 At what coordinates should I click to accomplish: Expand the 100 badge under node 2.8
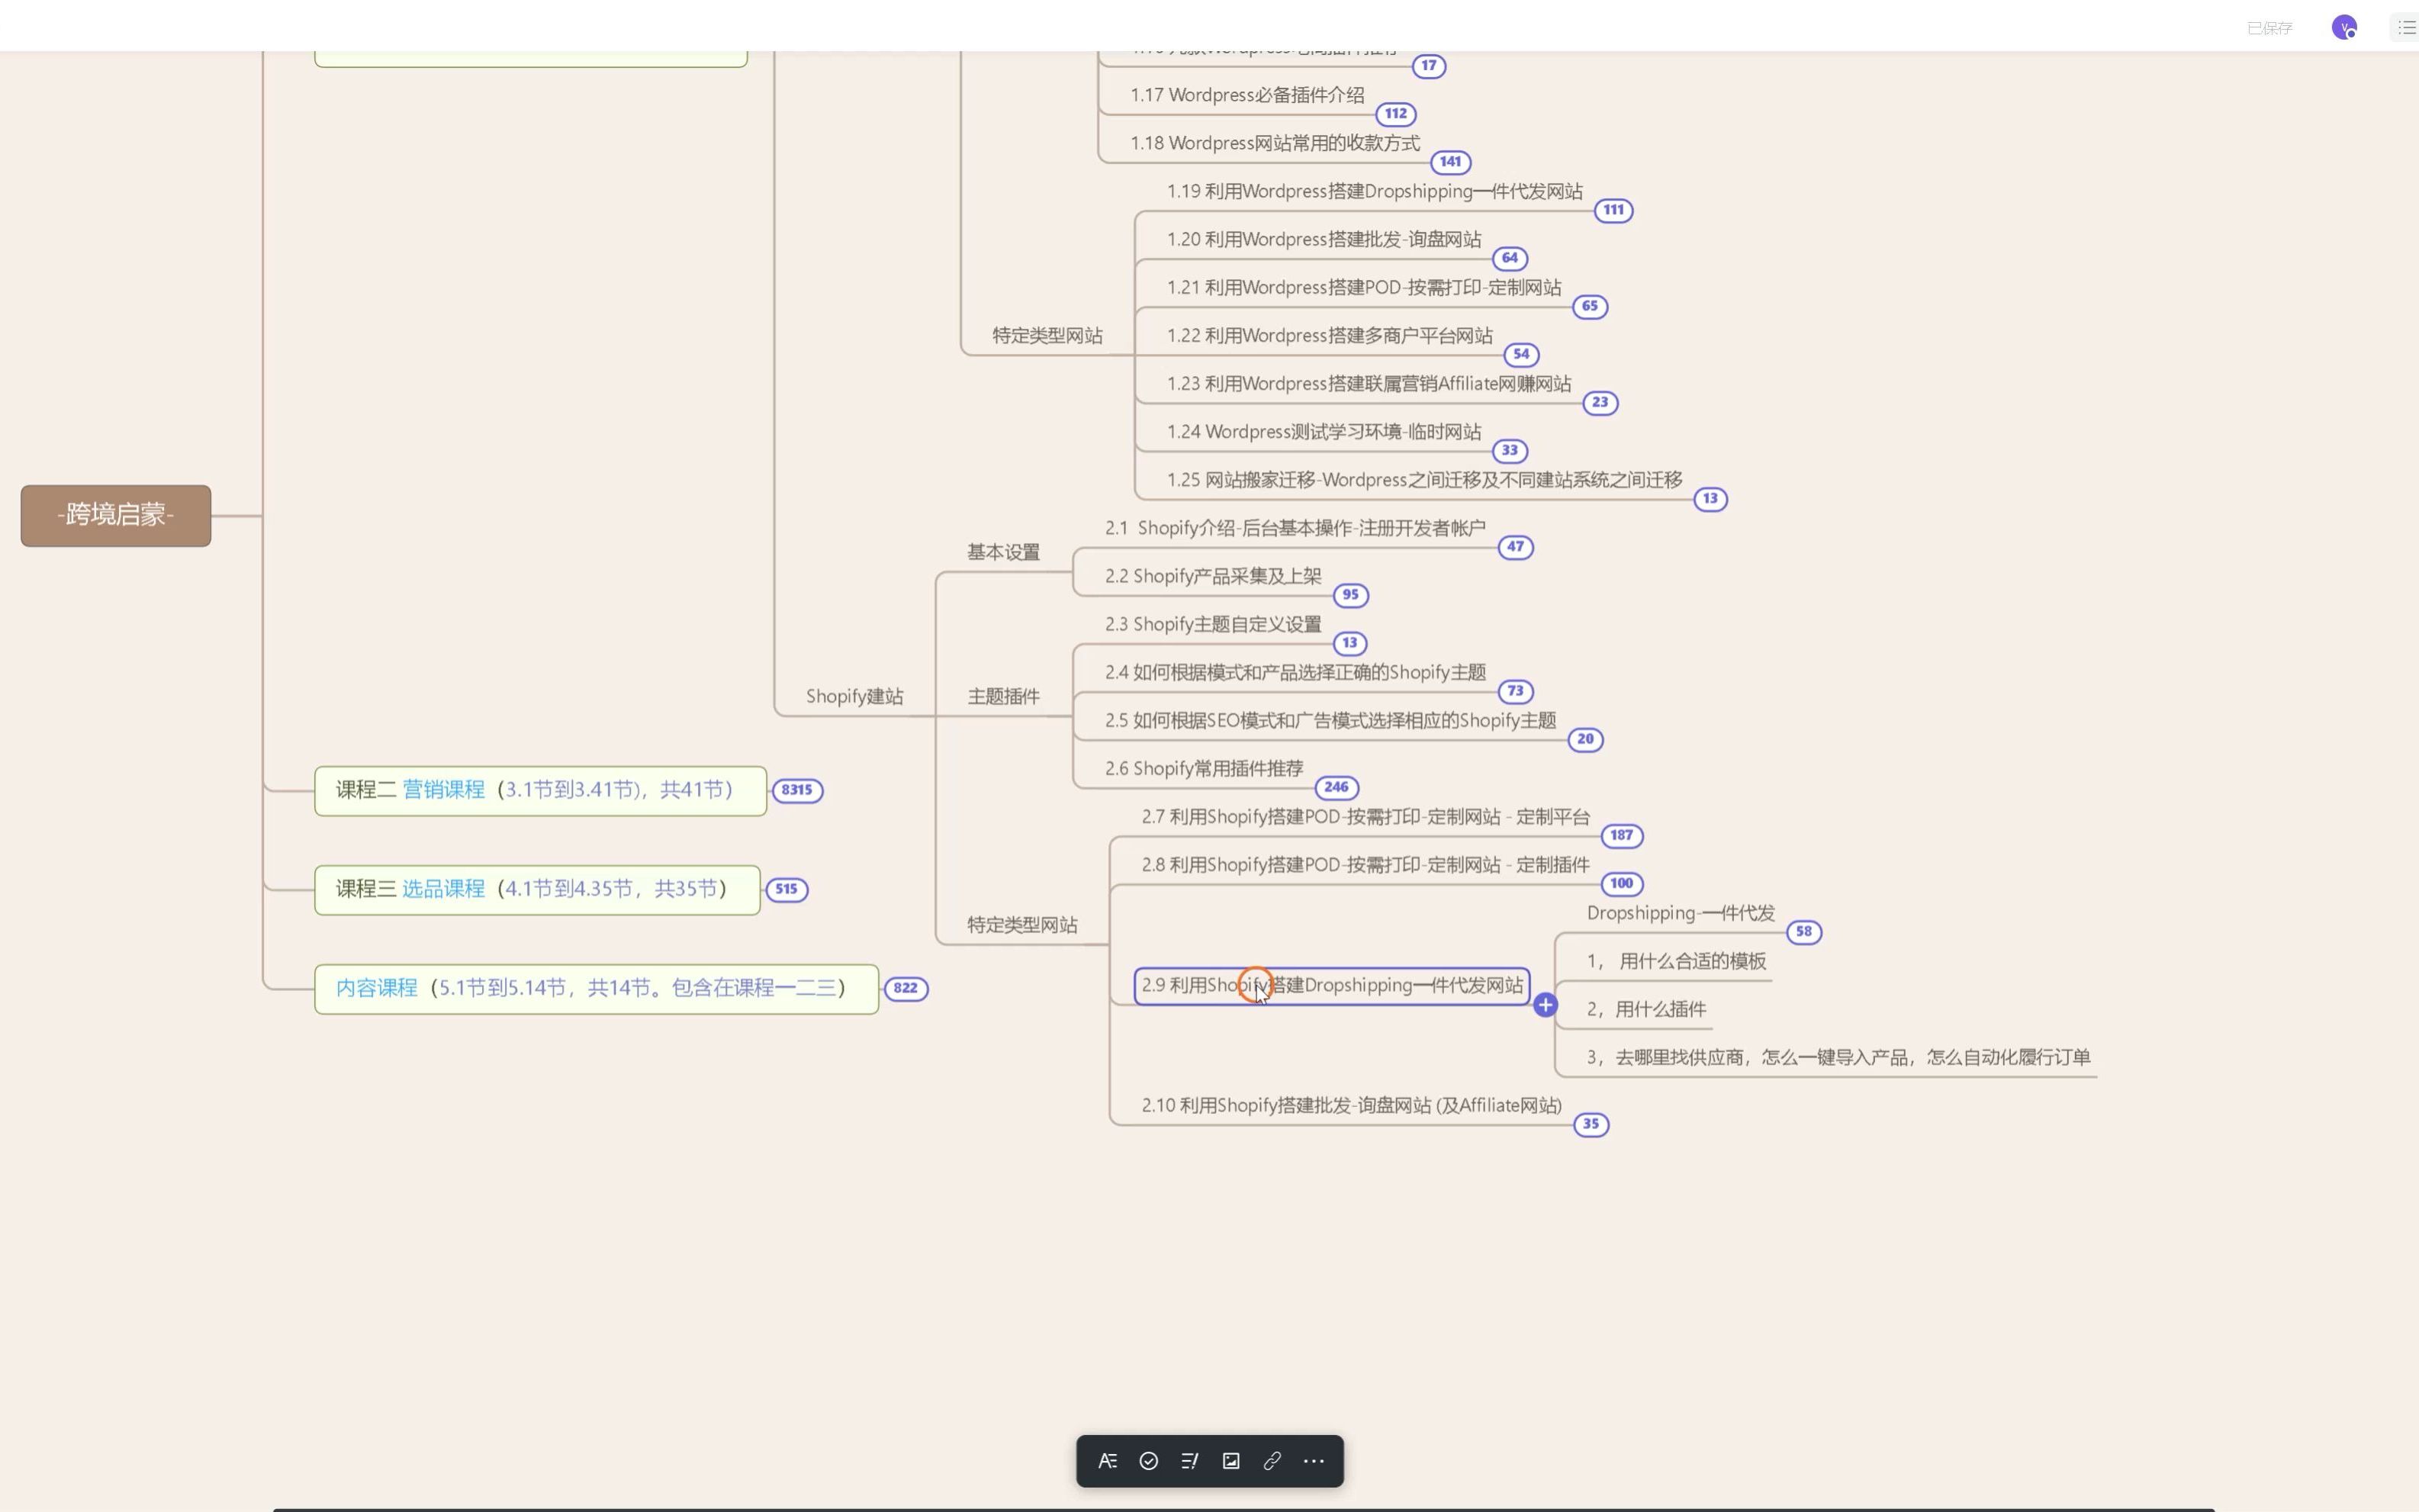(x=1622, y=883)
